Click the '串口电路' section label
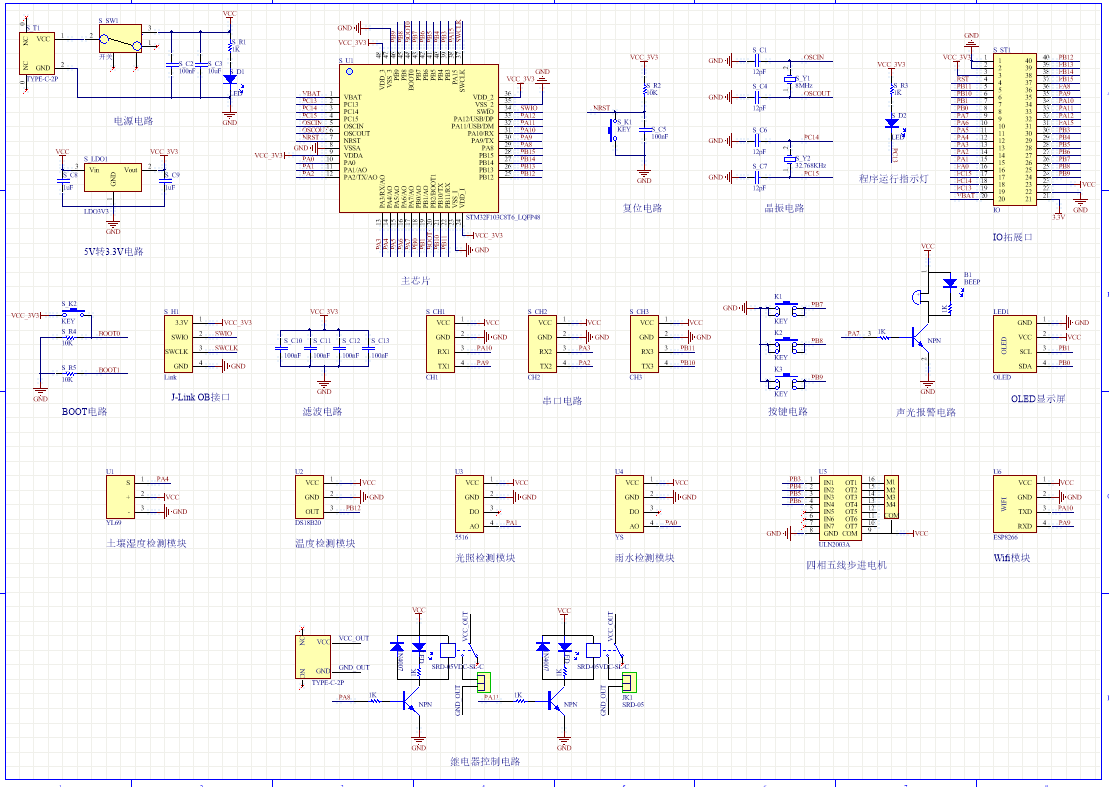 click(562, 401)
